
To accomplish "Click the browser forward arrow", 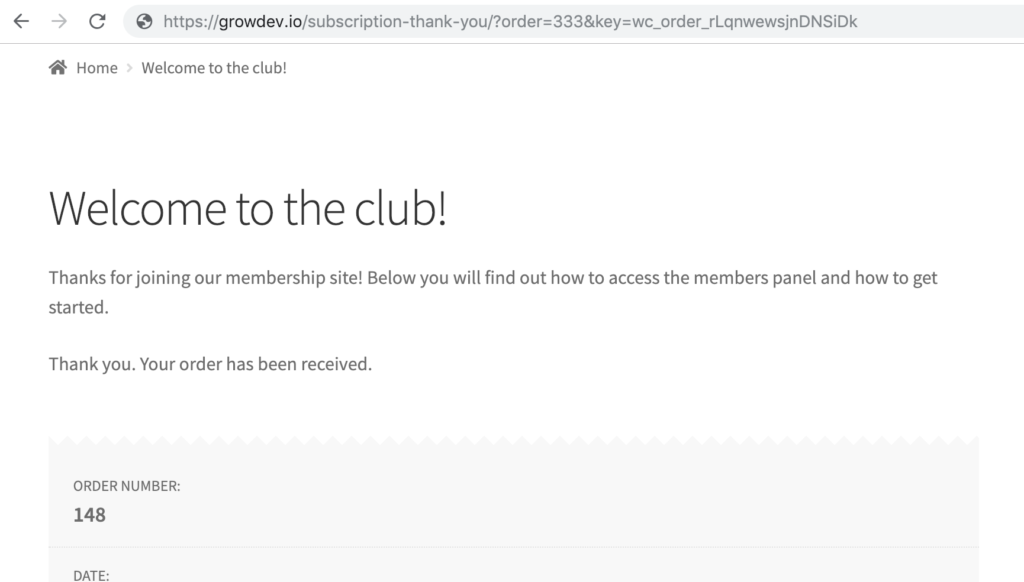I will pos(59,22).
